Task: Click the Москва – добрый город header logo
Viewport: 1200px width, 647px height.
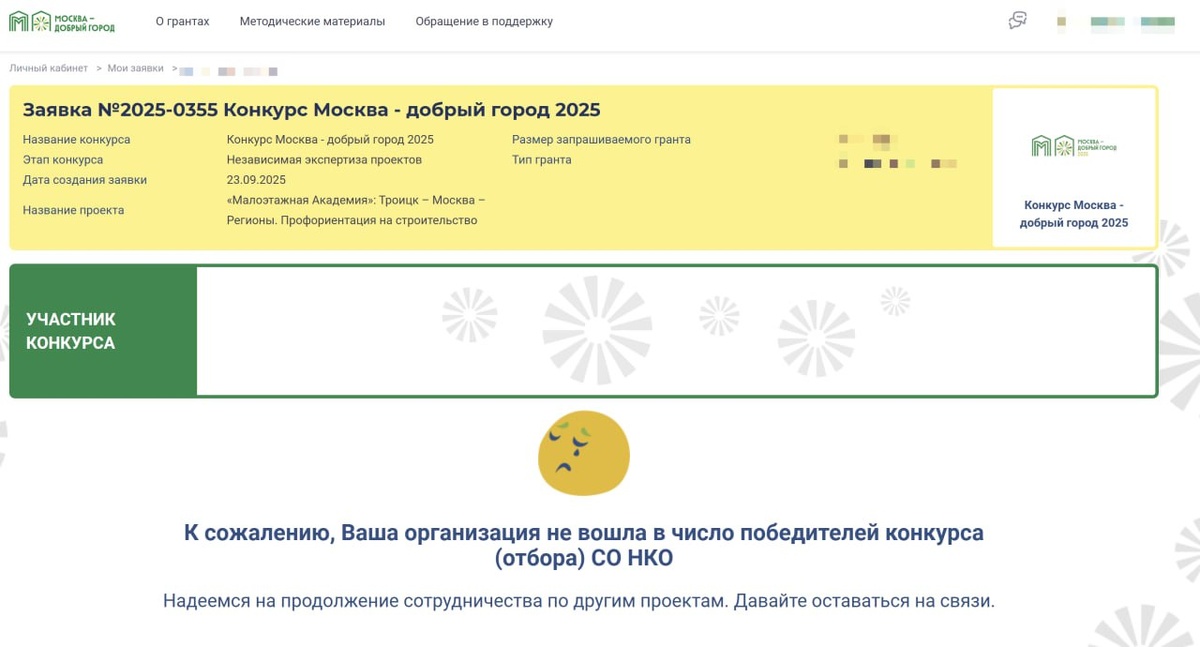Action: [62, 21]
